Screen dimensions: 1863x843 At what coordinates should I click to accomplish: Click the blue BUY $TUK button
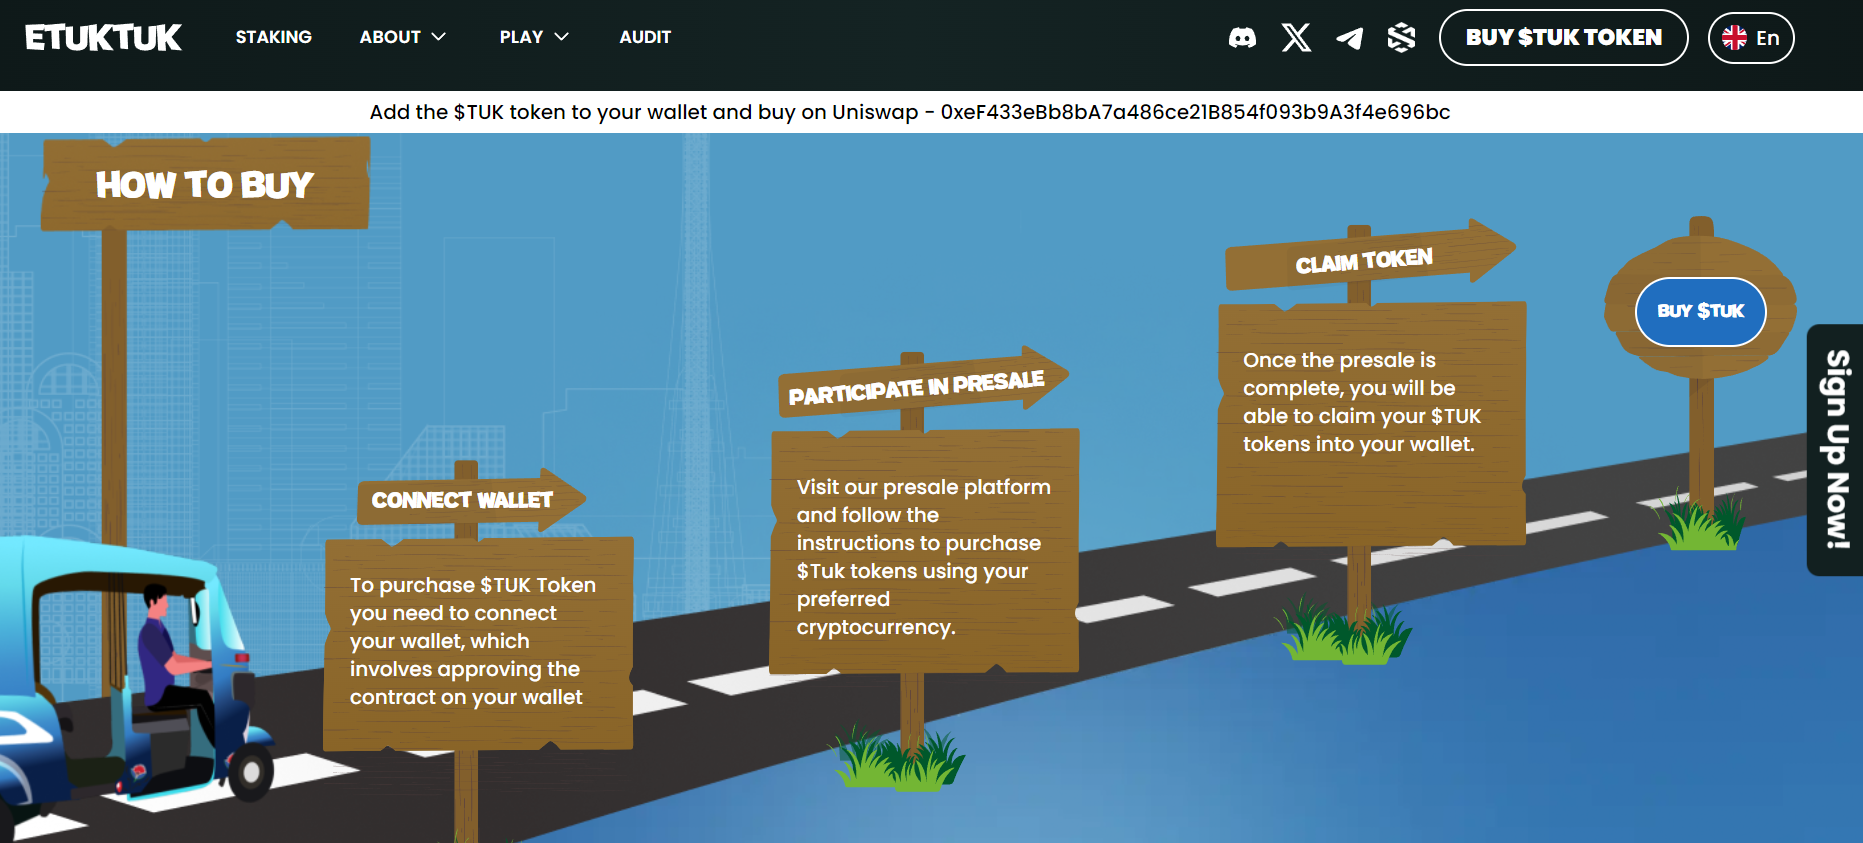coord(1700,311)
